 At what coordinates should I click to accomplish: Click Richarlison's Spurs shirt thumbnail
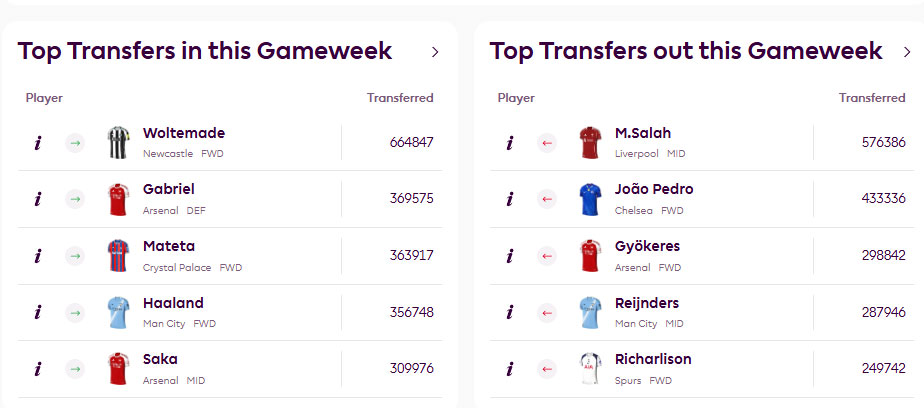tap(591, 369)
